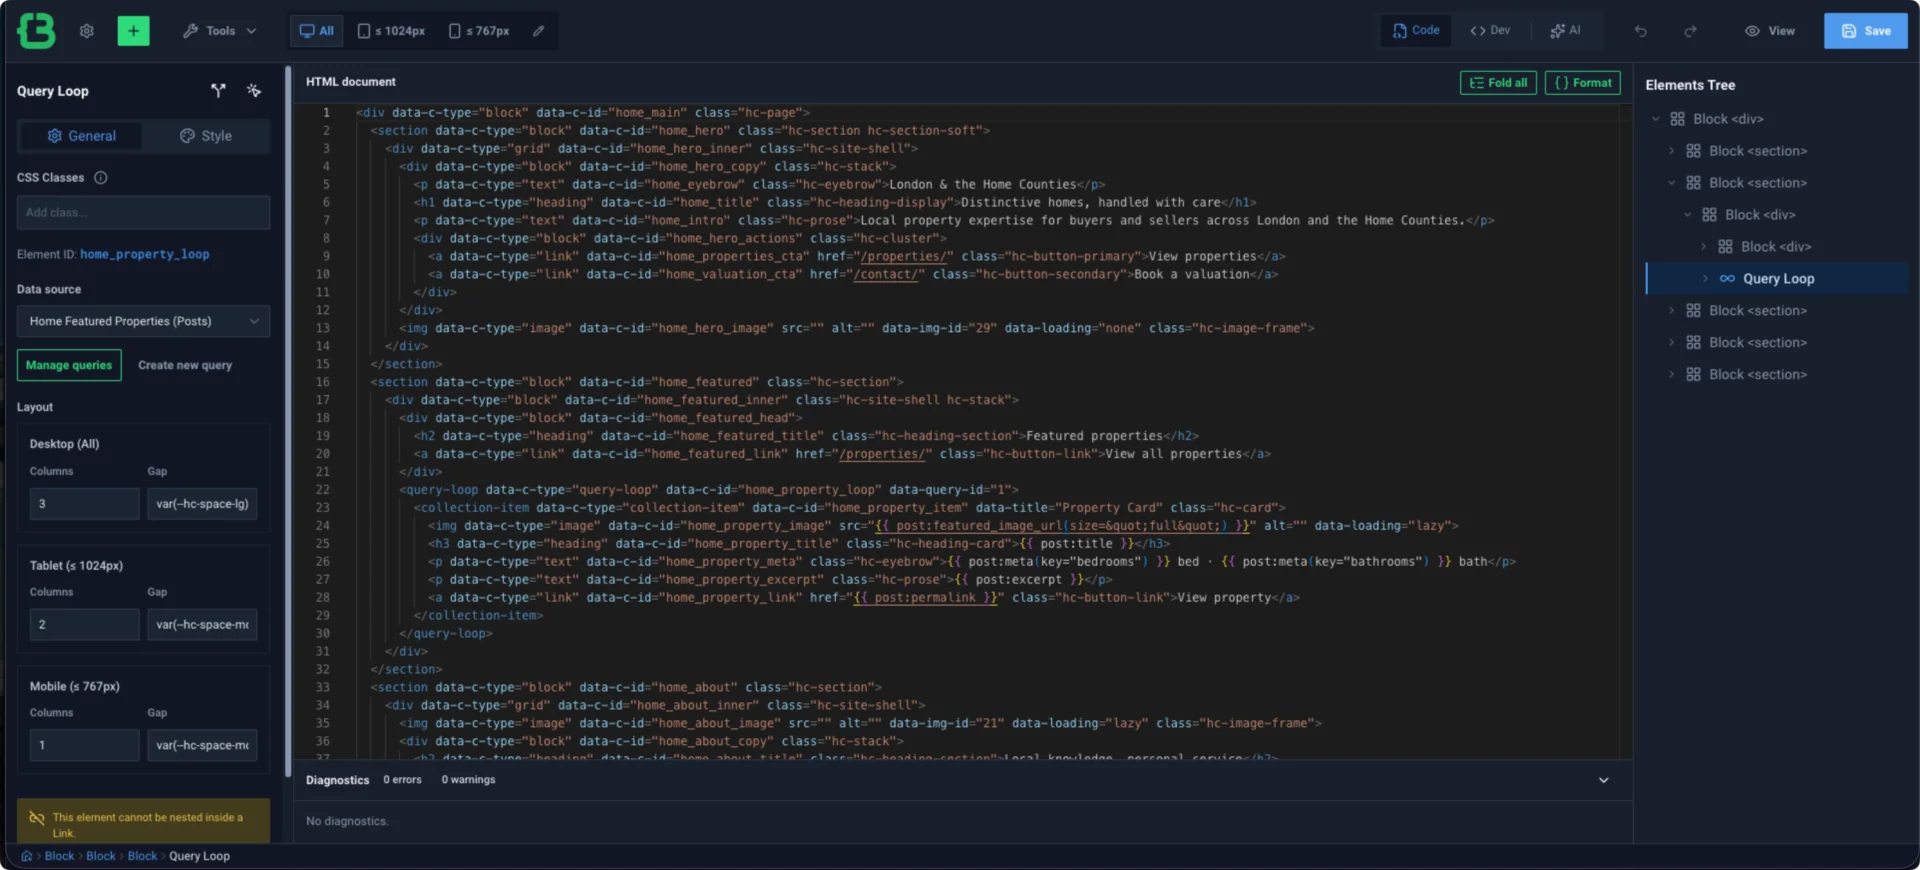This screenshot has height=870, width=1920.
Task: Expand the Query Loop tree node
Action: (1705, 279)
